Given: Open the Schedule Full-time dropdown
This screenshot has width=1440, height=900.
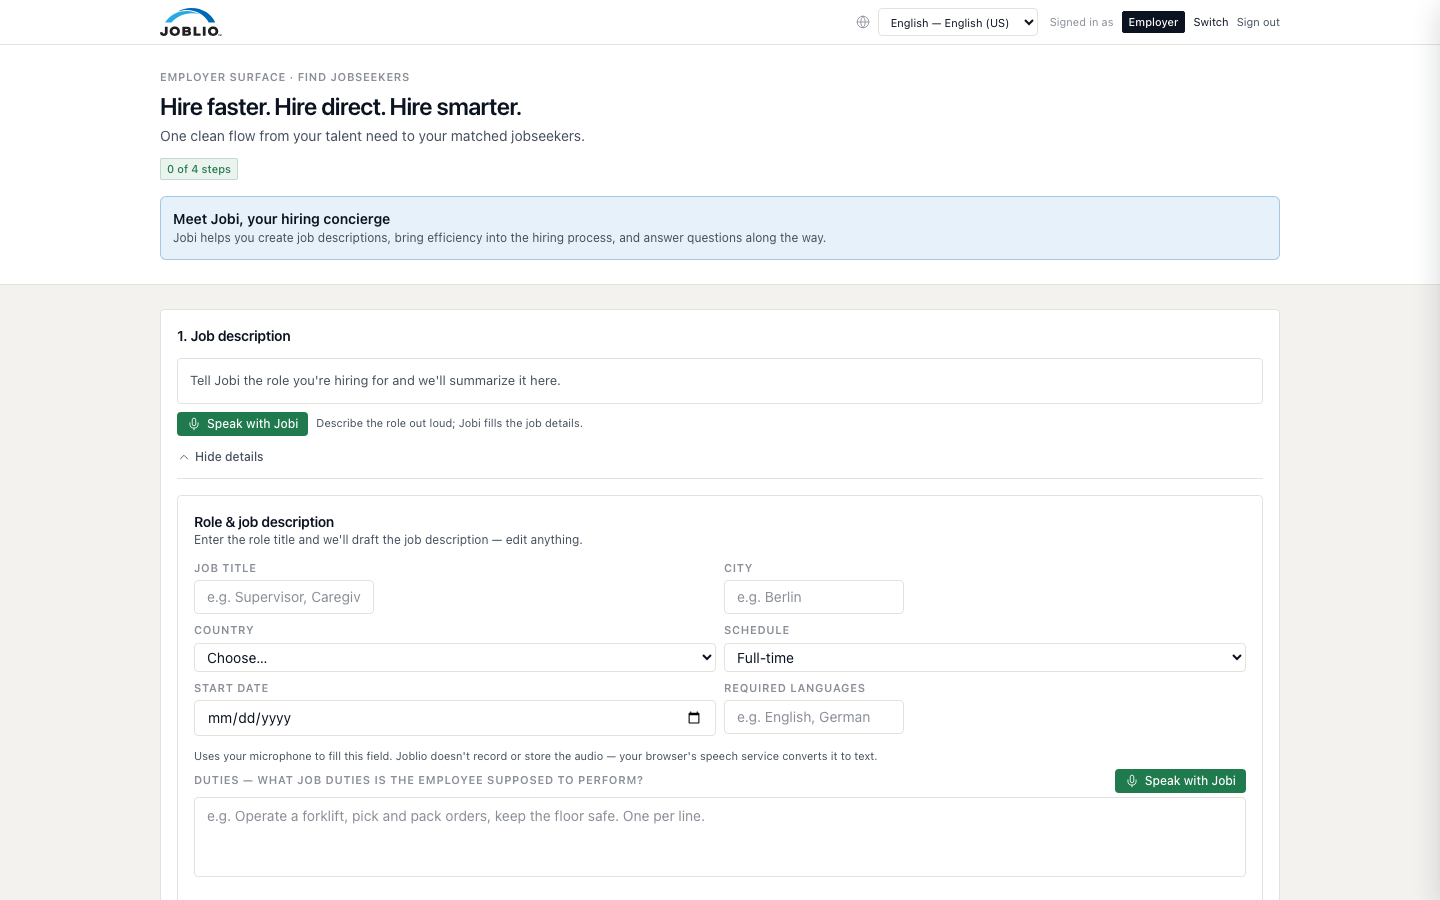Looking at the screenshot, I should [985, 657].
